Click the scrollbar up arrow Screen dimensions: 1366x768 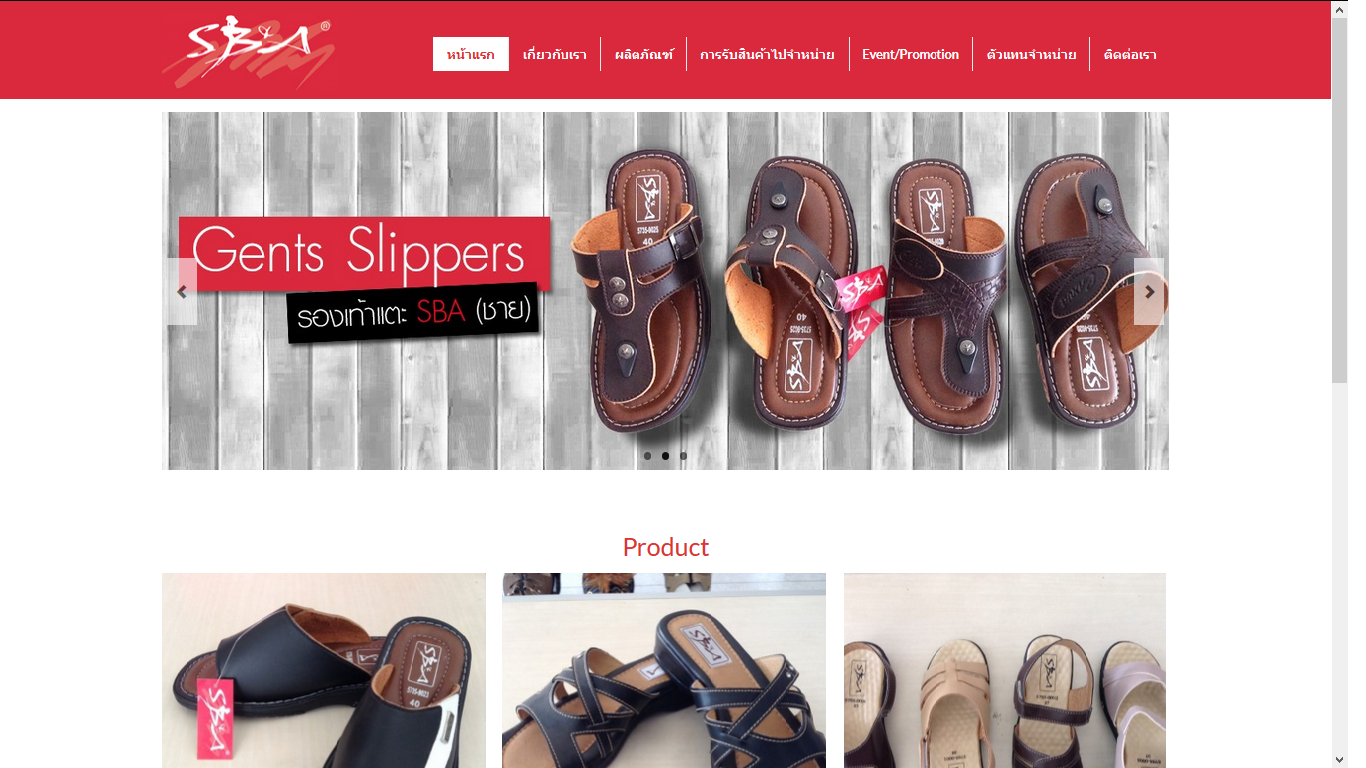[x=1340, y=8]
